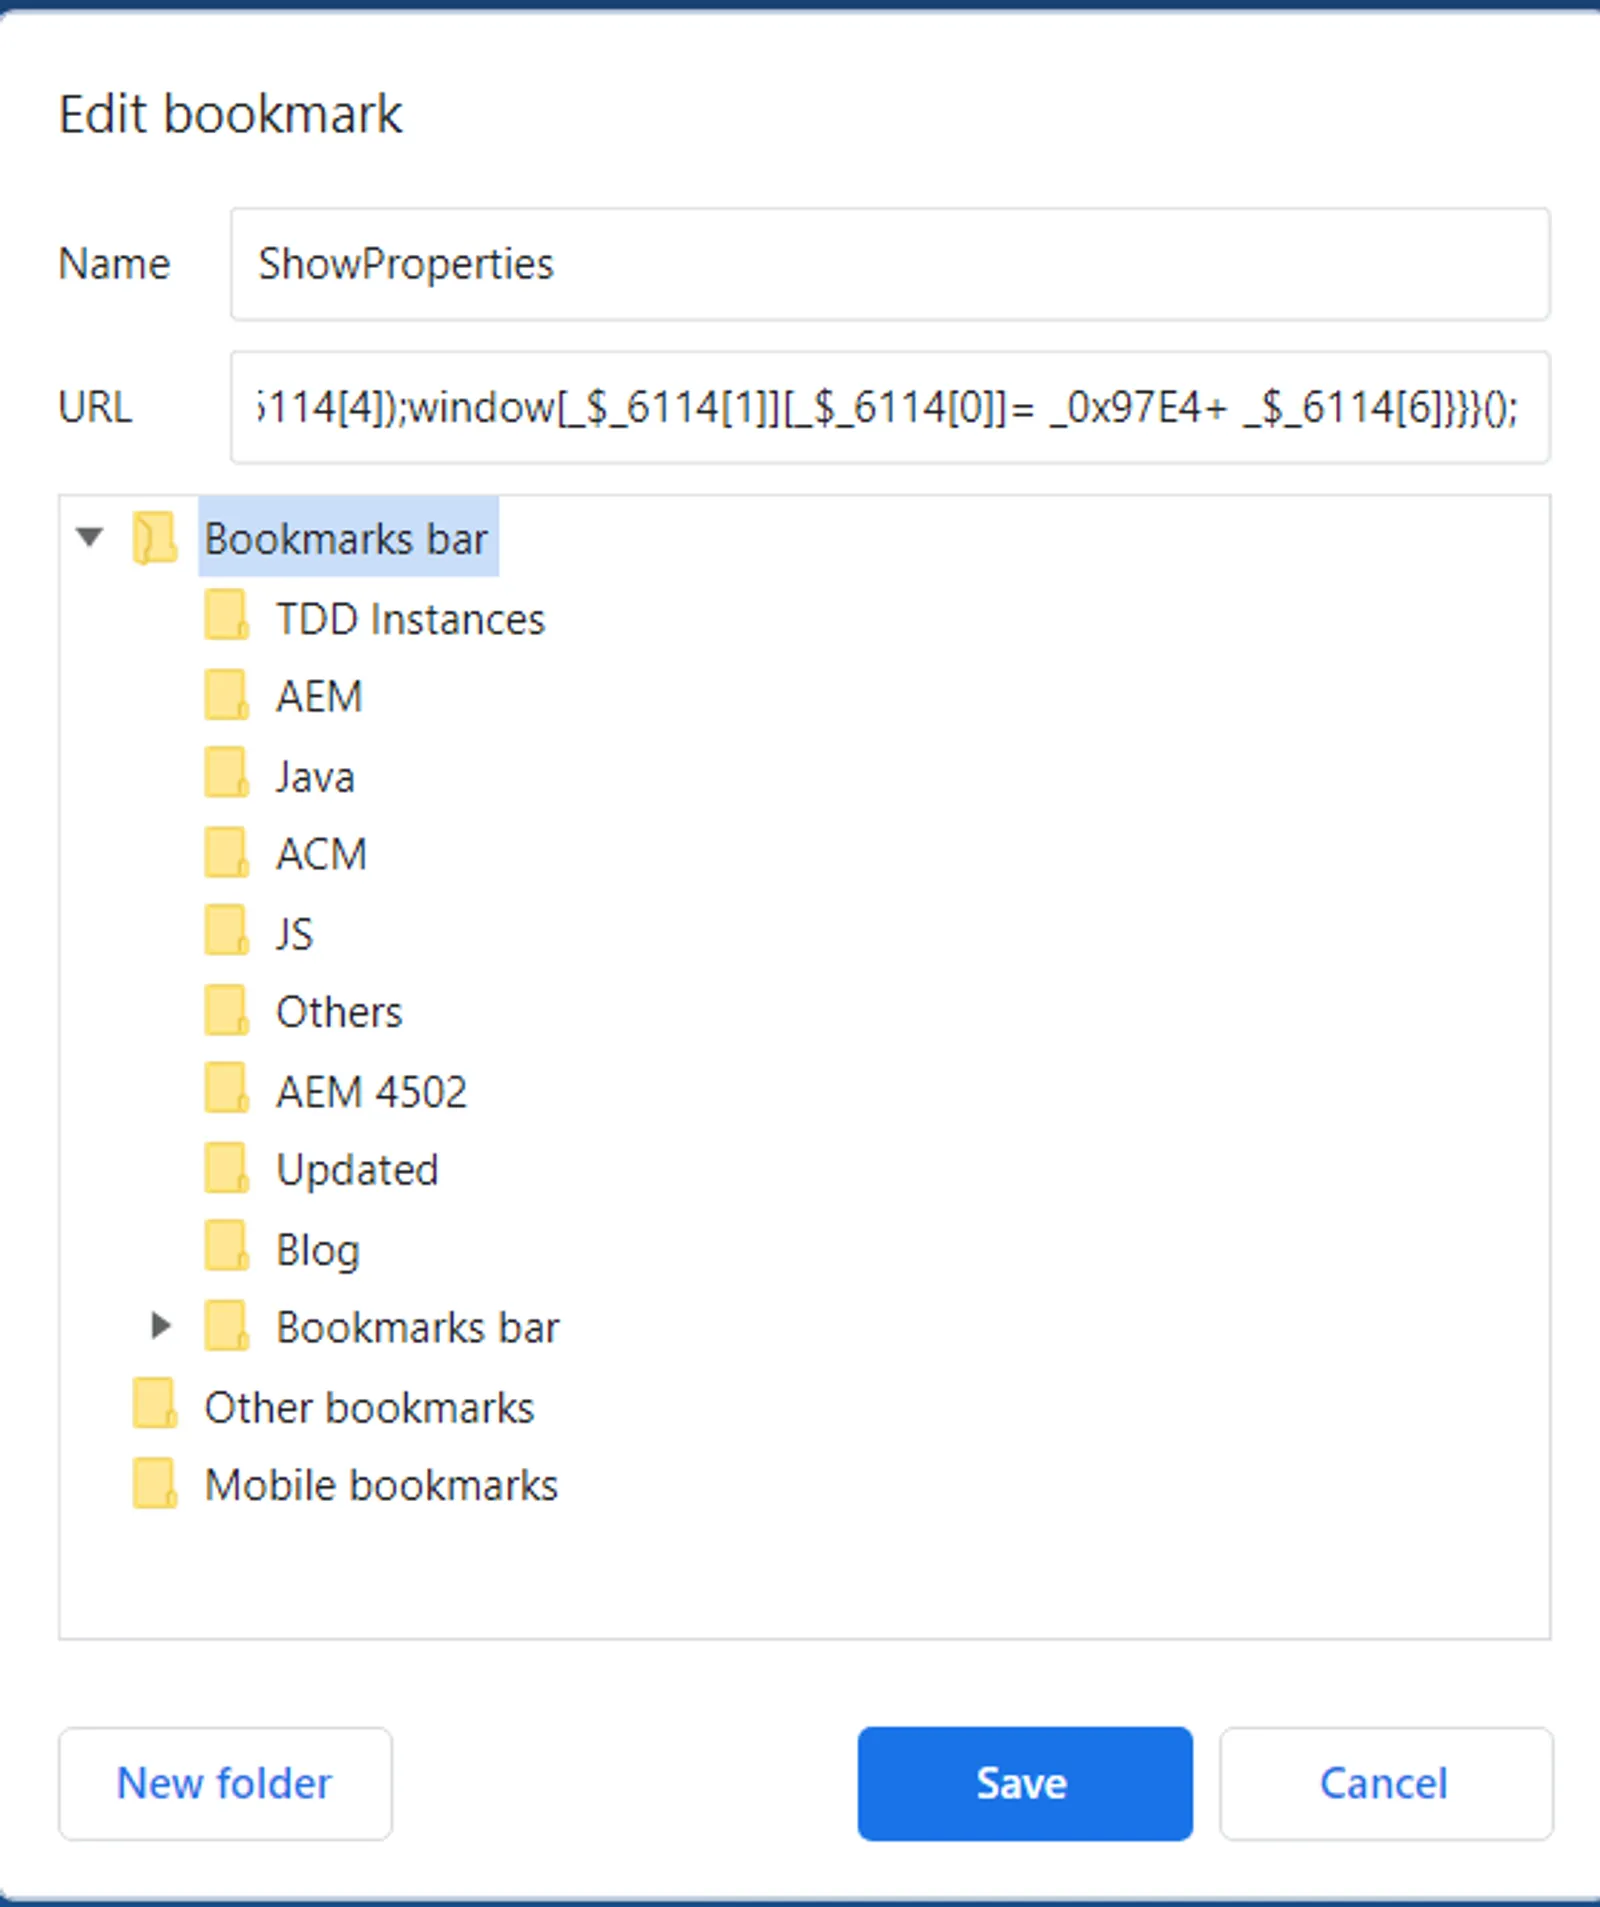1600x1907 pixels.
Task: Select the Updated folder
Action: [x=357, y=1170]
